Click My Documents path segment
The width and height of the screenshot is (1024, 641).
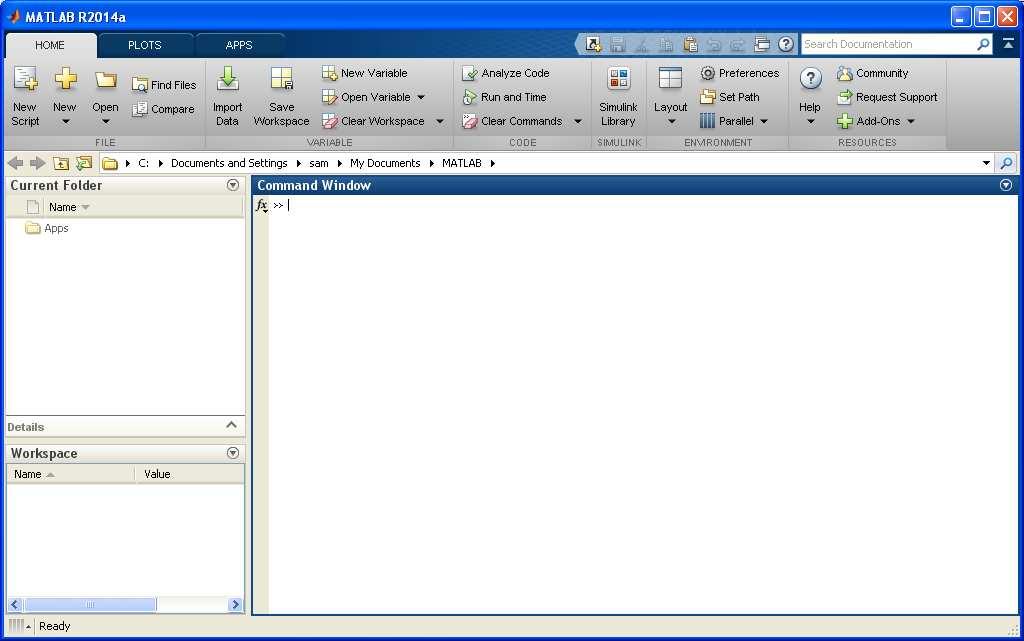click(x=385, y=163)
